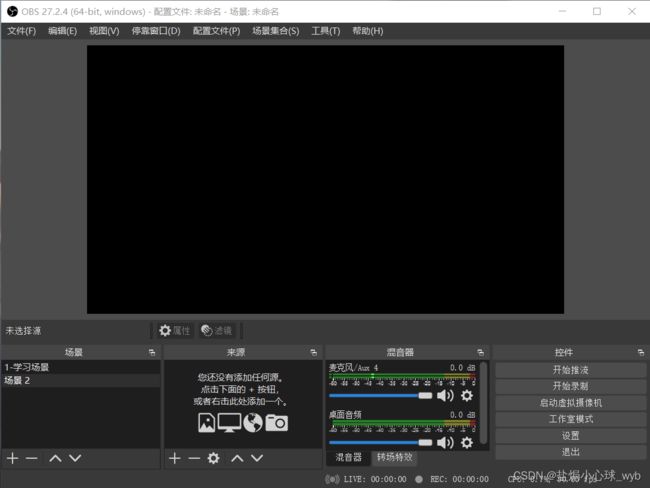The width and height of the screenshot is (650, 488).
Task: Move source down with arrow
Action: [x=257, y=458]
